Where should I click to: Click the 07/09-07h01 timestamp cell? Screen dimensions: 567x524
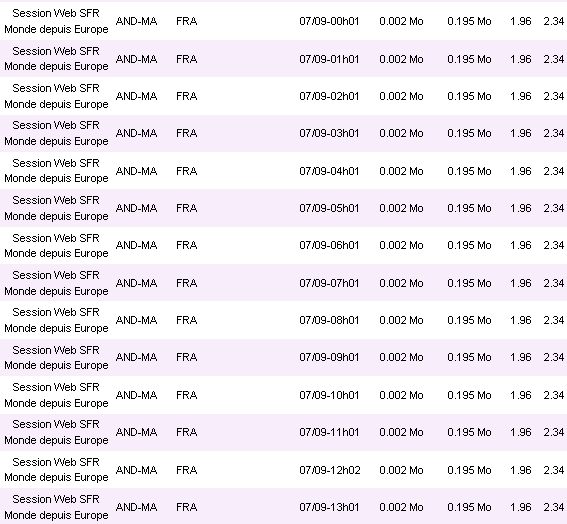click(x=329, y=283)
